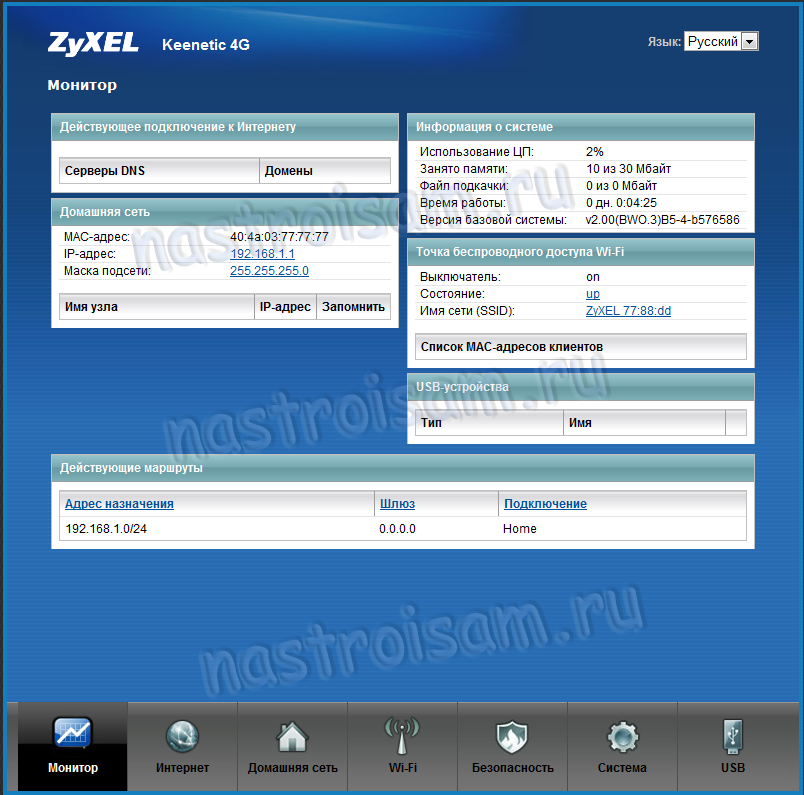Go to Домашняя сеть house icon
This screenshot has height=795, width=804.
(292, 738)
